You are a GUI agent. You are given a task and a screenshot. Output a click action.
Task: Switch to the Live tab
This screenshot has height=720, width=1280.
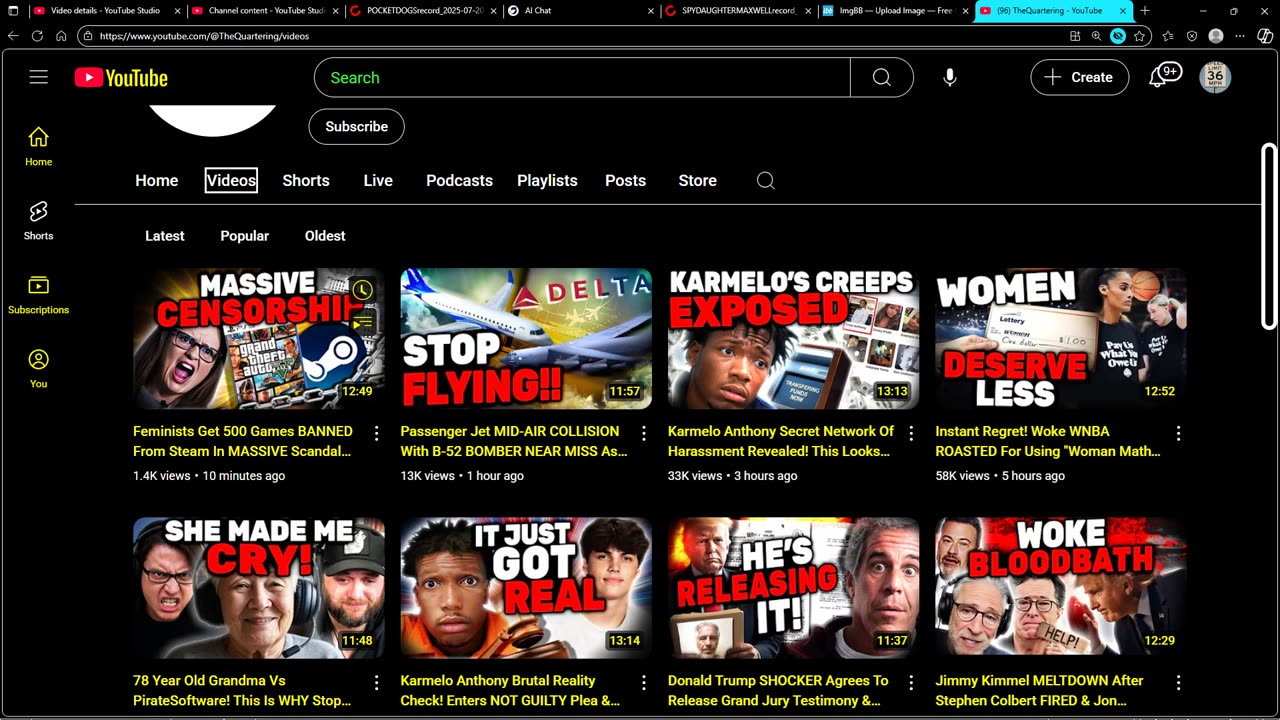click(x=378, y=180)
